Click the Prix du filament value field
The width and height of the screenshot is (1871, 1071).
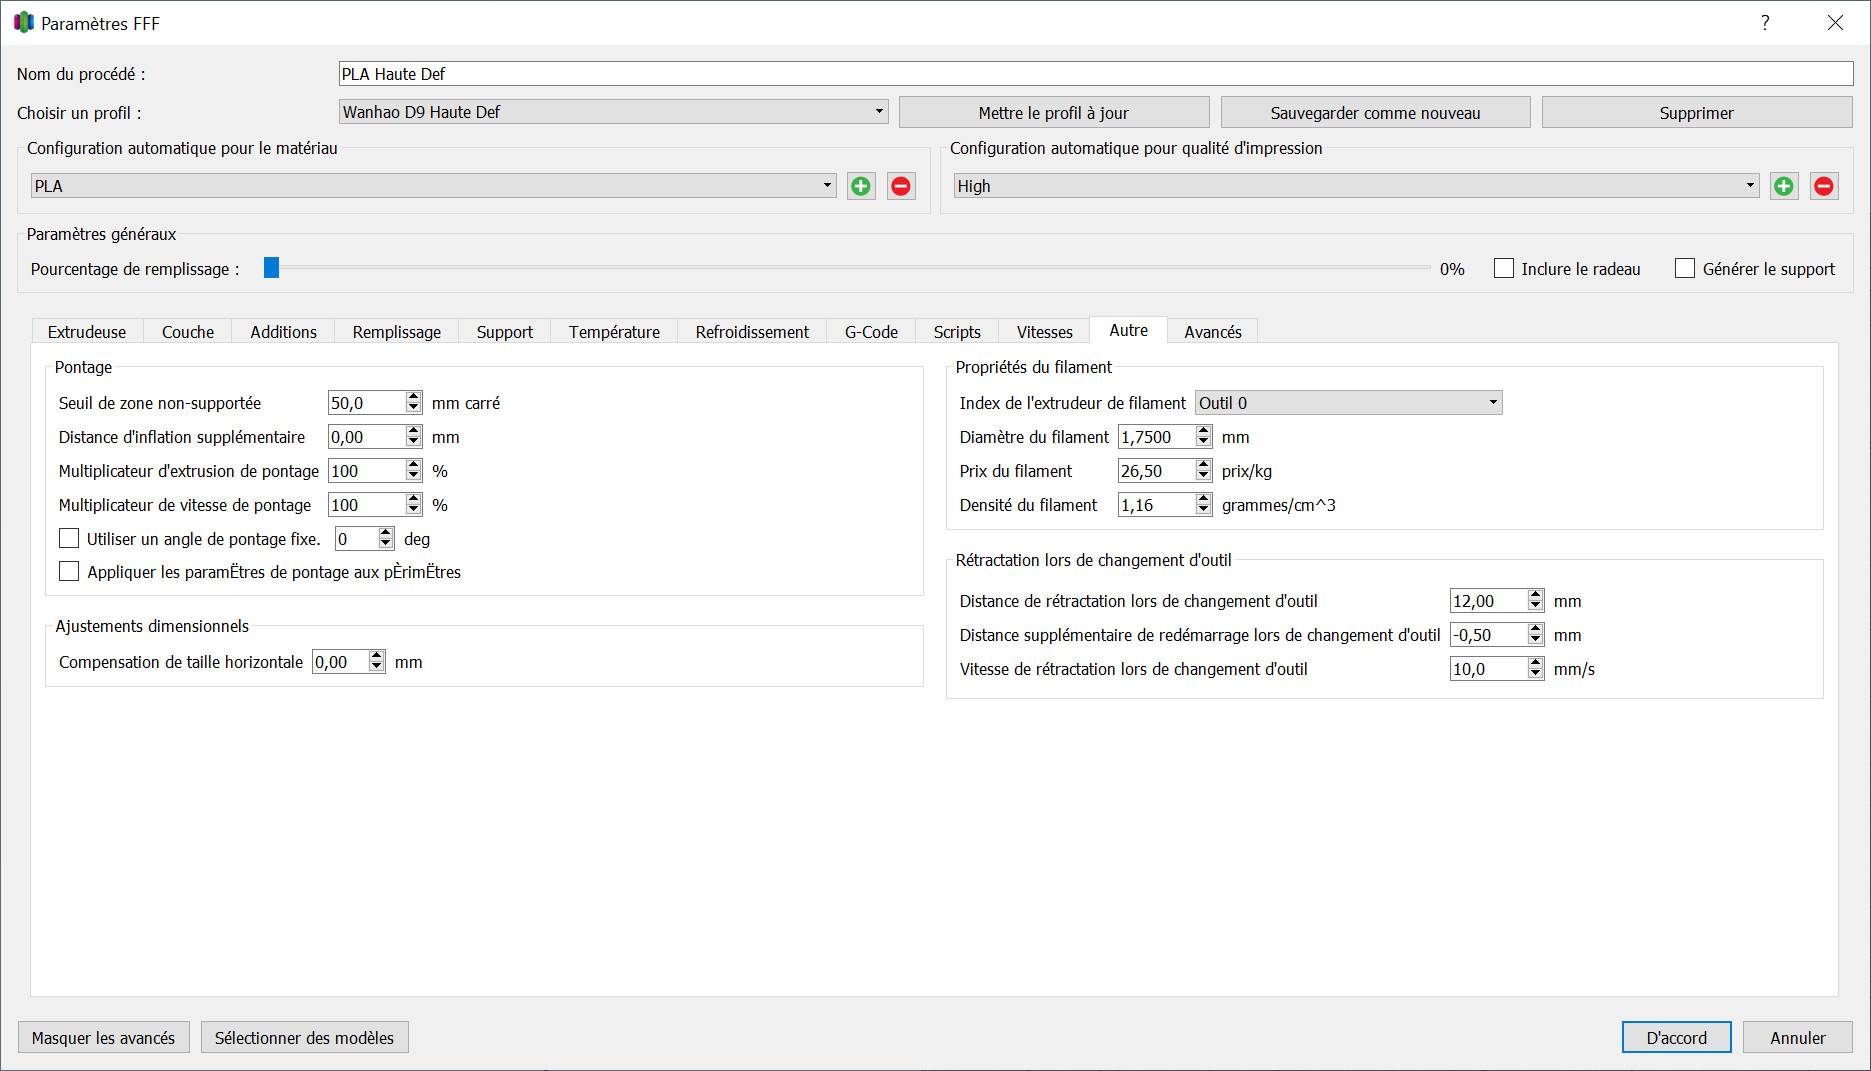pyautogui.click(x=1156, y=471)
